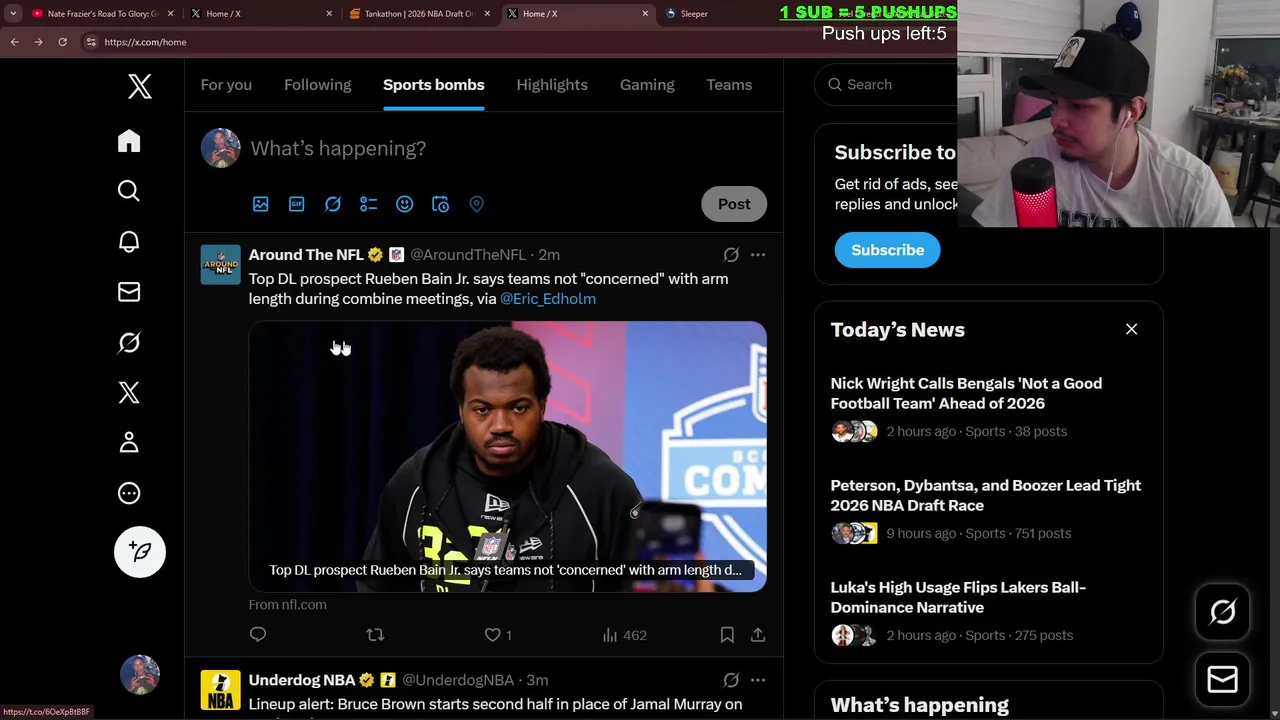Click Grok enhance icon in composer

[x=333, y=204]
